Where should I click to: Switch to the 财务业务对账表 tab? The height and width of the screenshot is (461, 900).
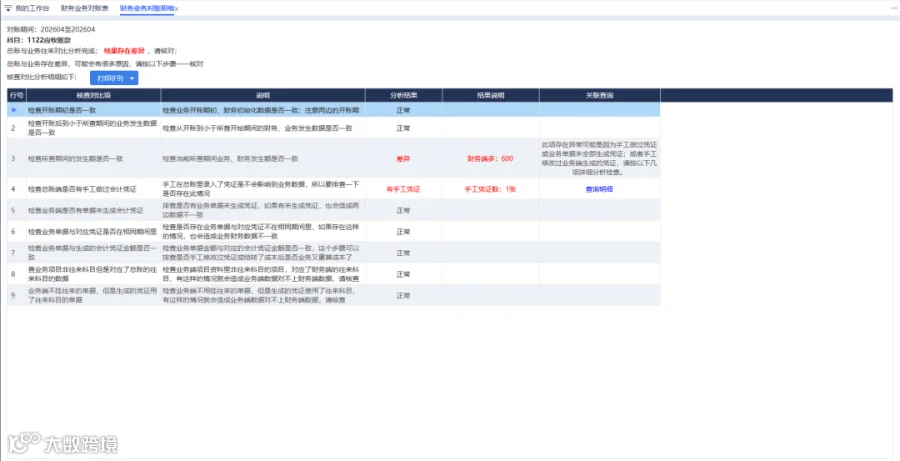tap(84, 9)
